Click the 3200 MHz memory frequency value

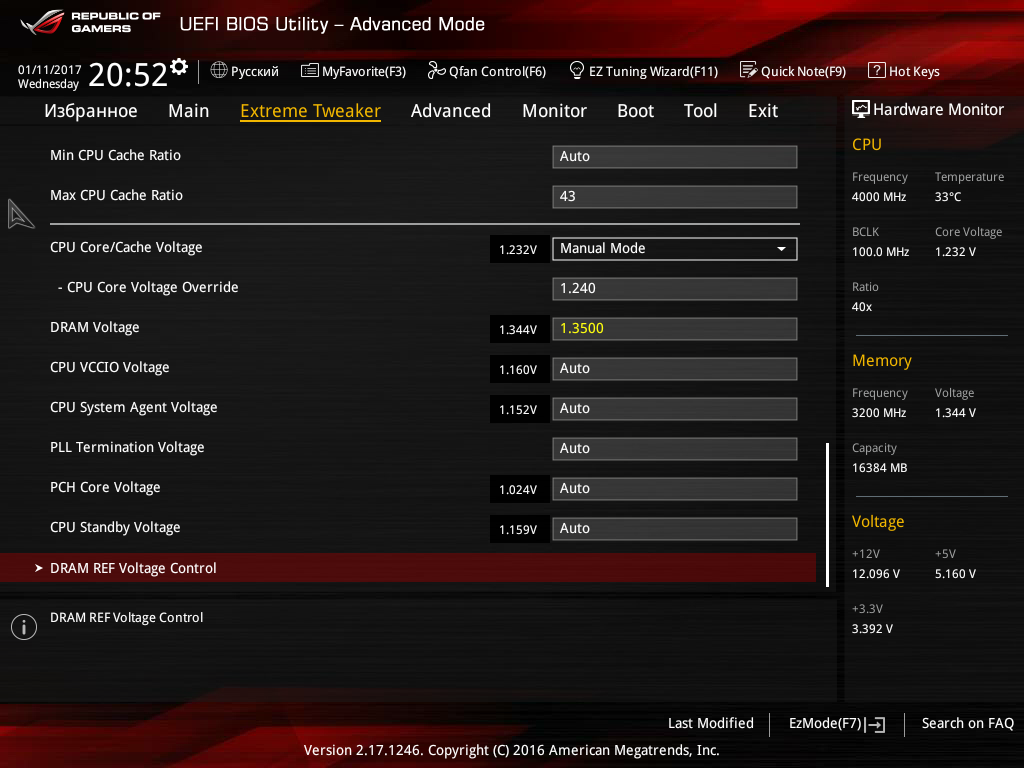(x=878, y=413)
